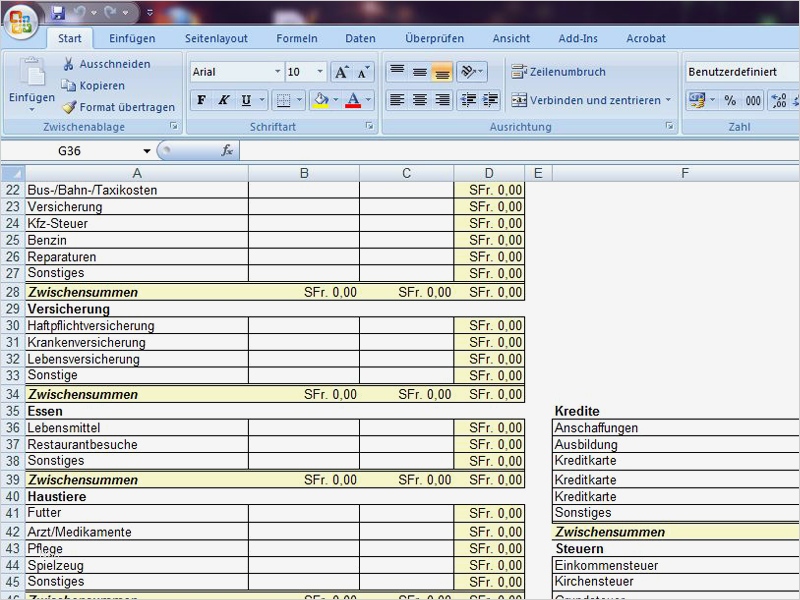This screenshot has width=800, height=600.
Task: Align text to top
Action: tap(397, 72)
